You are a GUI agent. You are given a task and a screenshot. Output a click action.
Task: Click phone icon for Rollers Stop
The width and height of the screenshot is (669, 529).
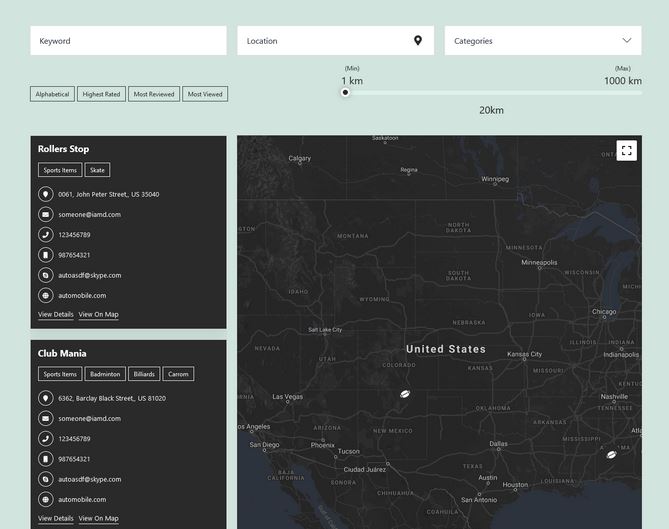click(x=46, y=235)
